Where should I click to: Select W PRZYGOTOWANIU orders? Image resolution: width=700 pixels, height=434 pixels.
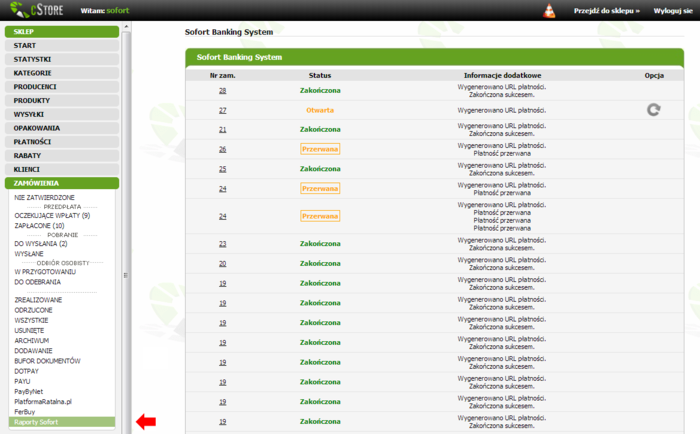point(45,271)
